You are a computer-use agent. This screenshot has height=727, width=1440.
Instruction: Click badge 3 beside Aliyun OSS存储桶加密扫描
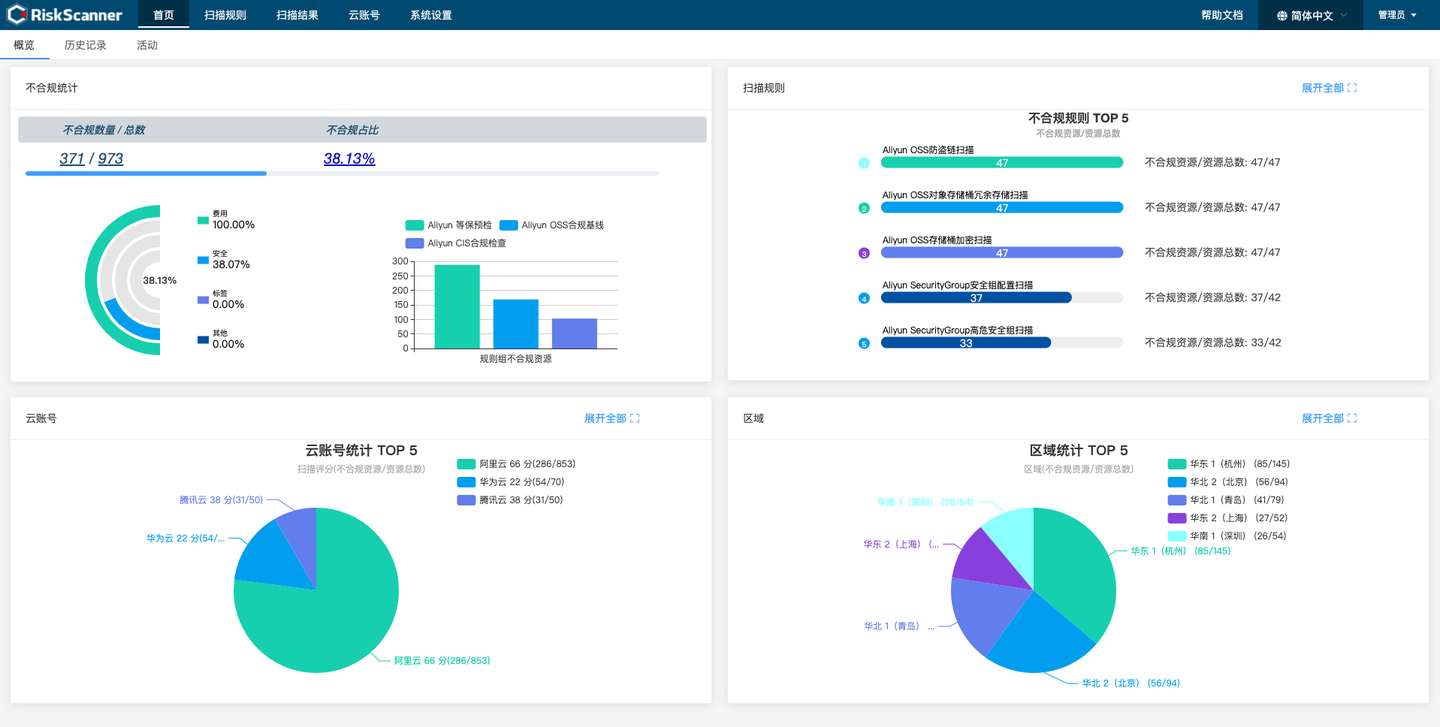click(864, 252)
